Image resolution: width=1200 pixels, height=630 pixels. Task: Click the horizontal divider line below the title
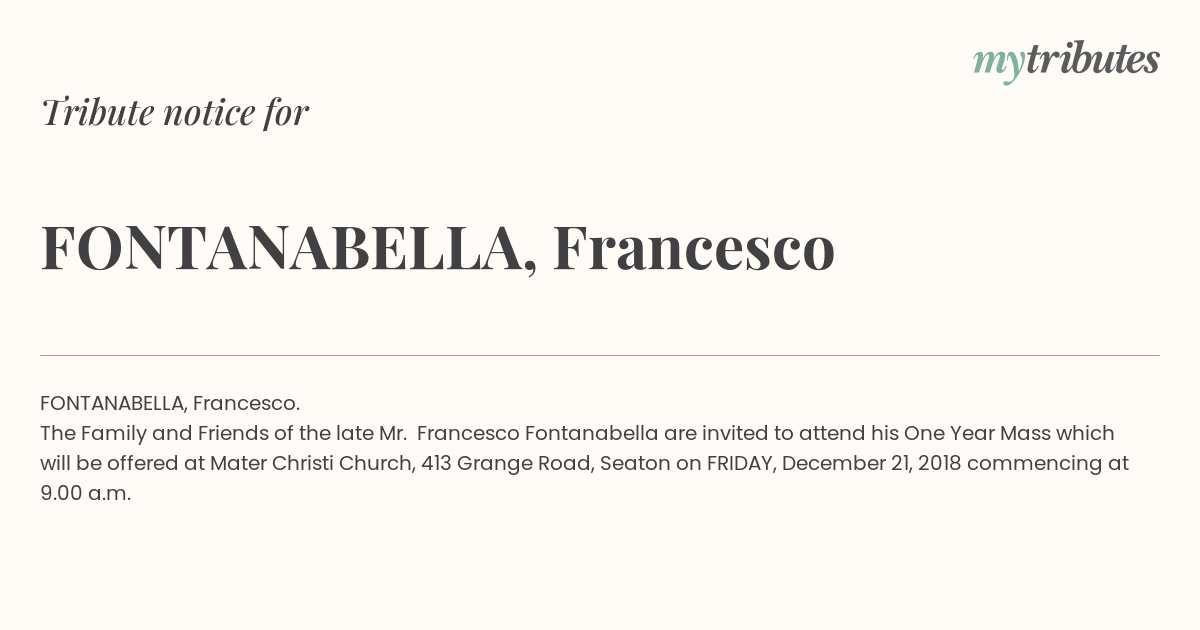[x=600, y=355]
